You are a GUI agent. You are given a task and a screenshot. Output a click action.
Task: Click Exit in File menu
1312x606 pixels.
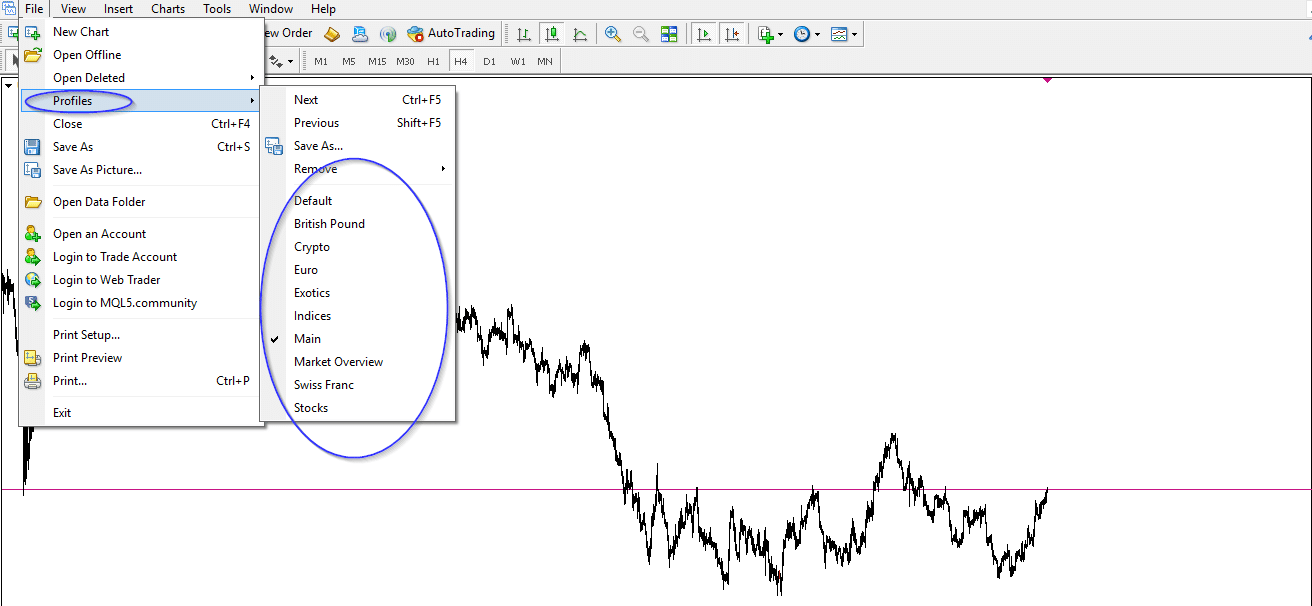pos(141,413)
